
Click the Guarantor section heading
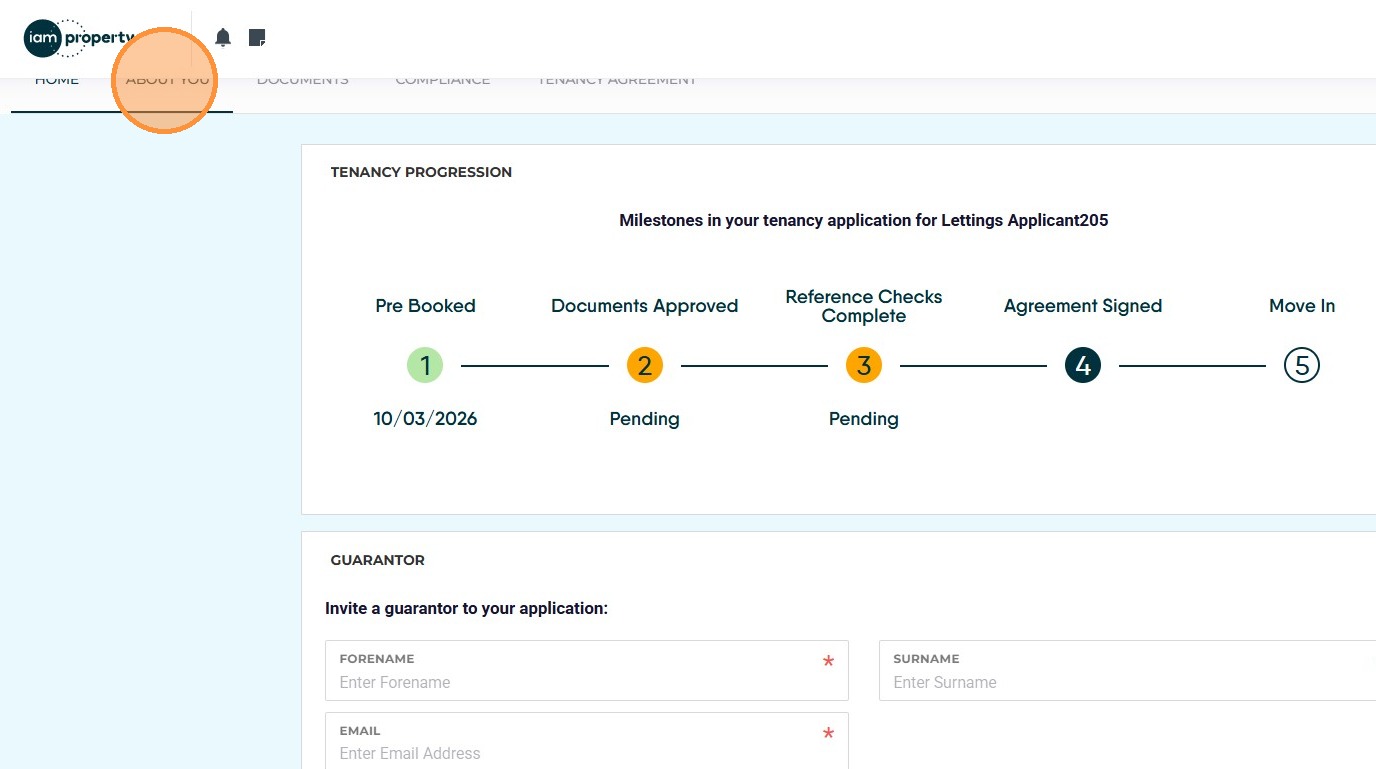tap(377, 560)
